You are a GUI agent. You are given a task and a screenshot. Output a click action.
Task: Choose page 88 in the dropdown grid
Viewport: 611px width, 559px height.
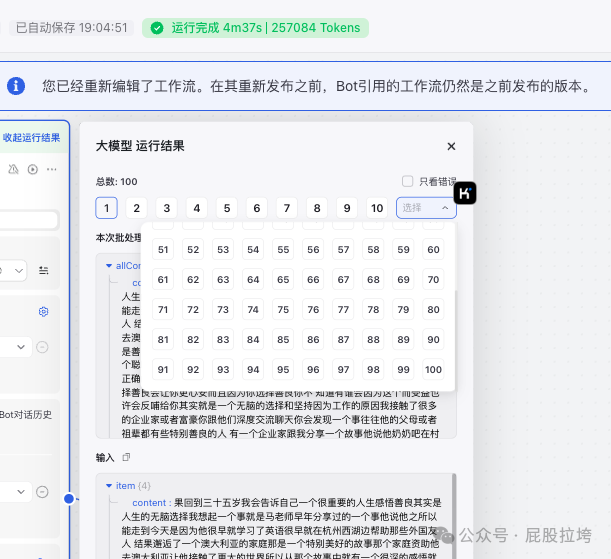373,339
